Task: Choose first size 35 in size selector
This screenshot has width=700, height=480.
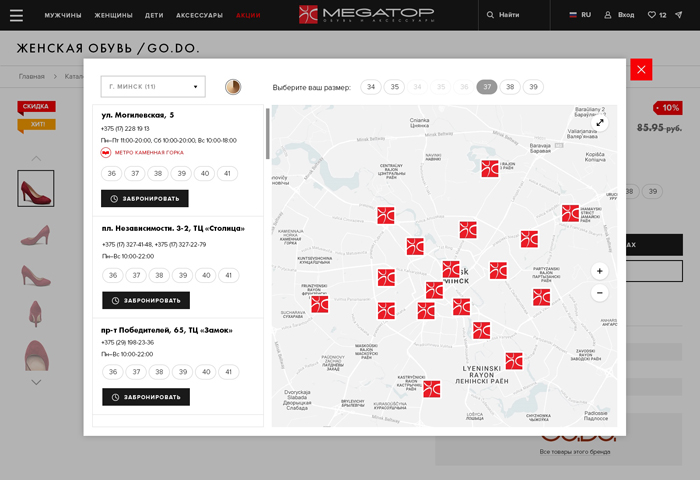Action: tap(395, 87)
